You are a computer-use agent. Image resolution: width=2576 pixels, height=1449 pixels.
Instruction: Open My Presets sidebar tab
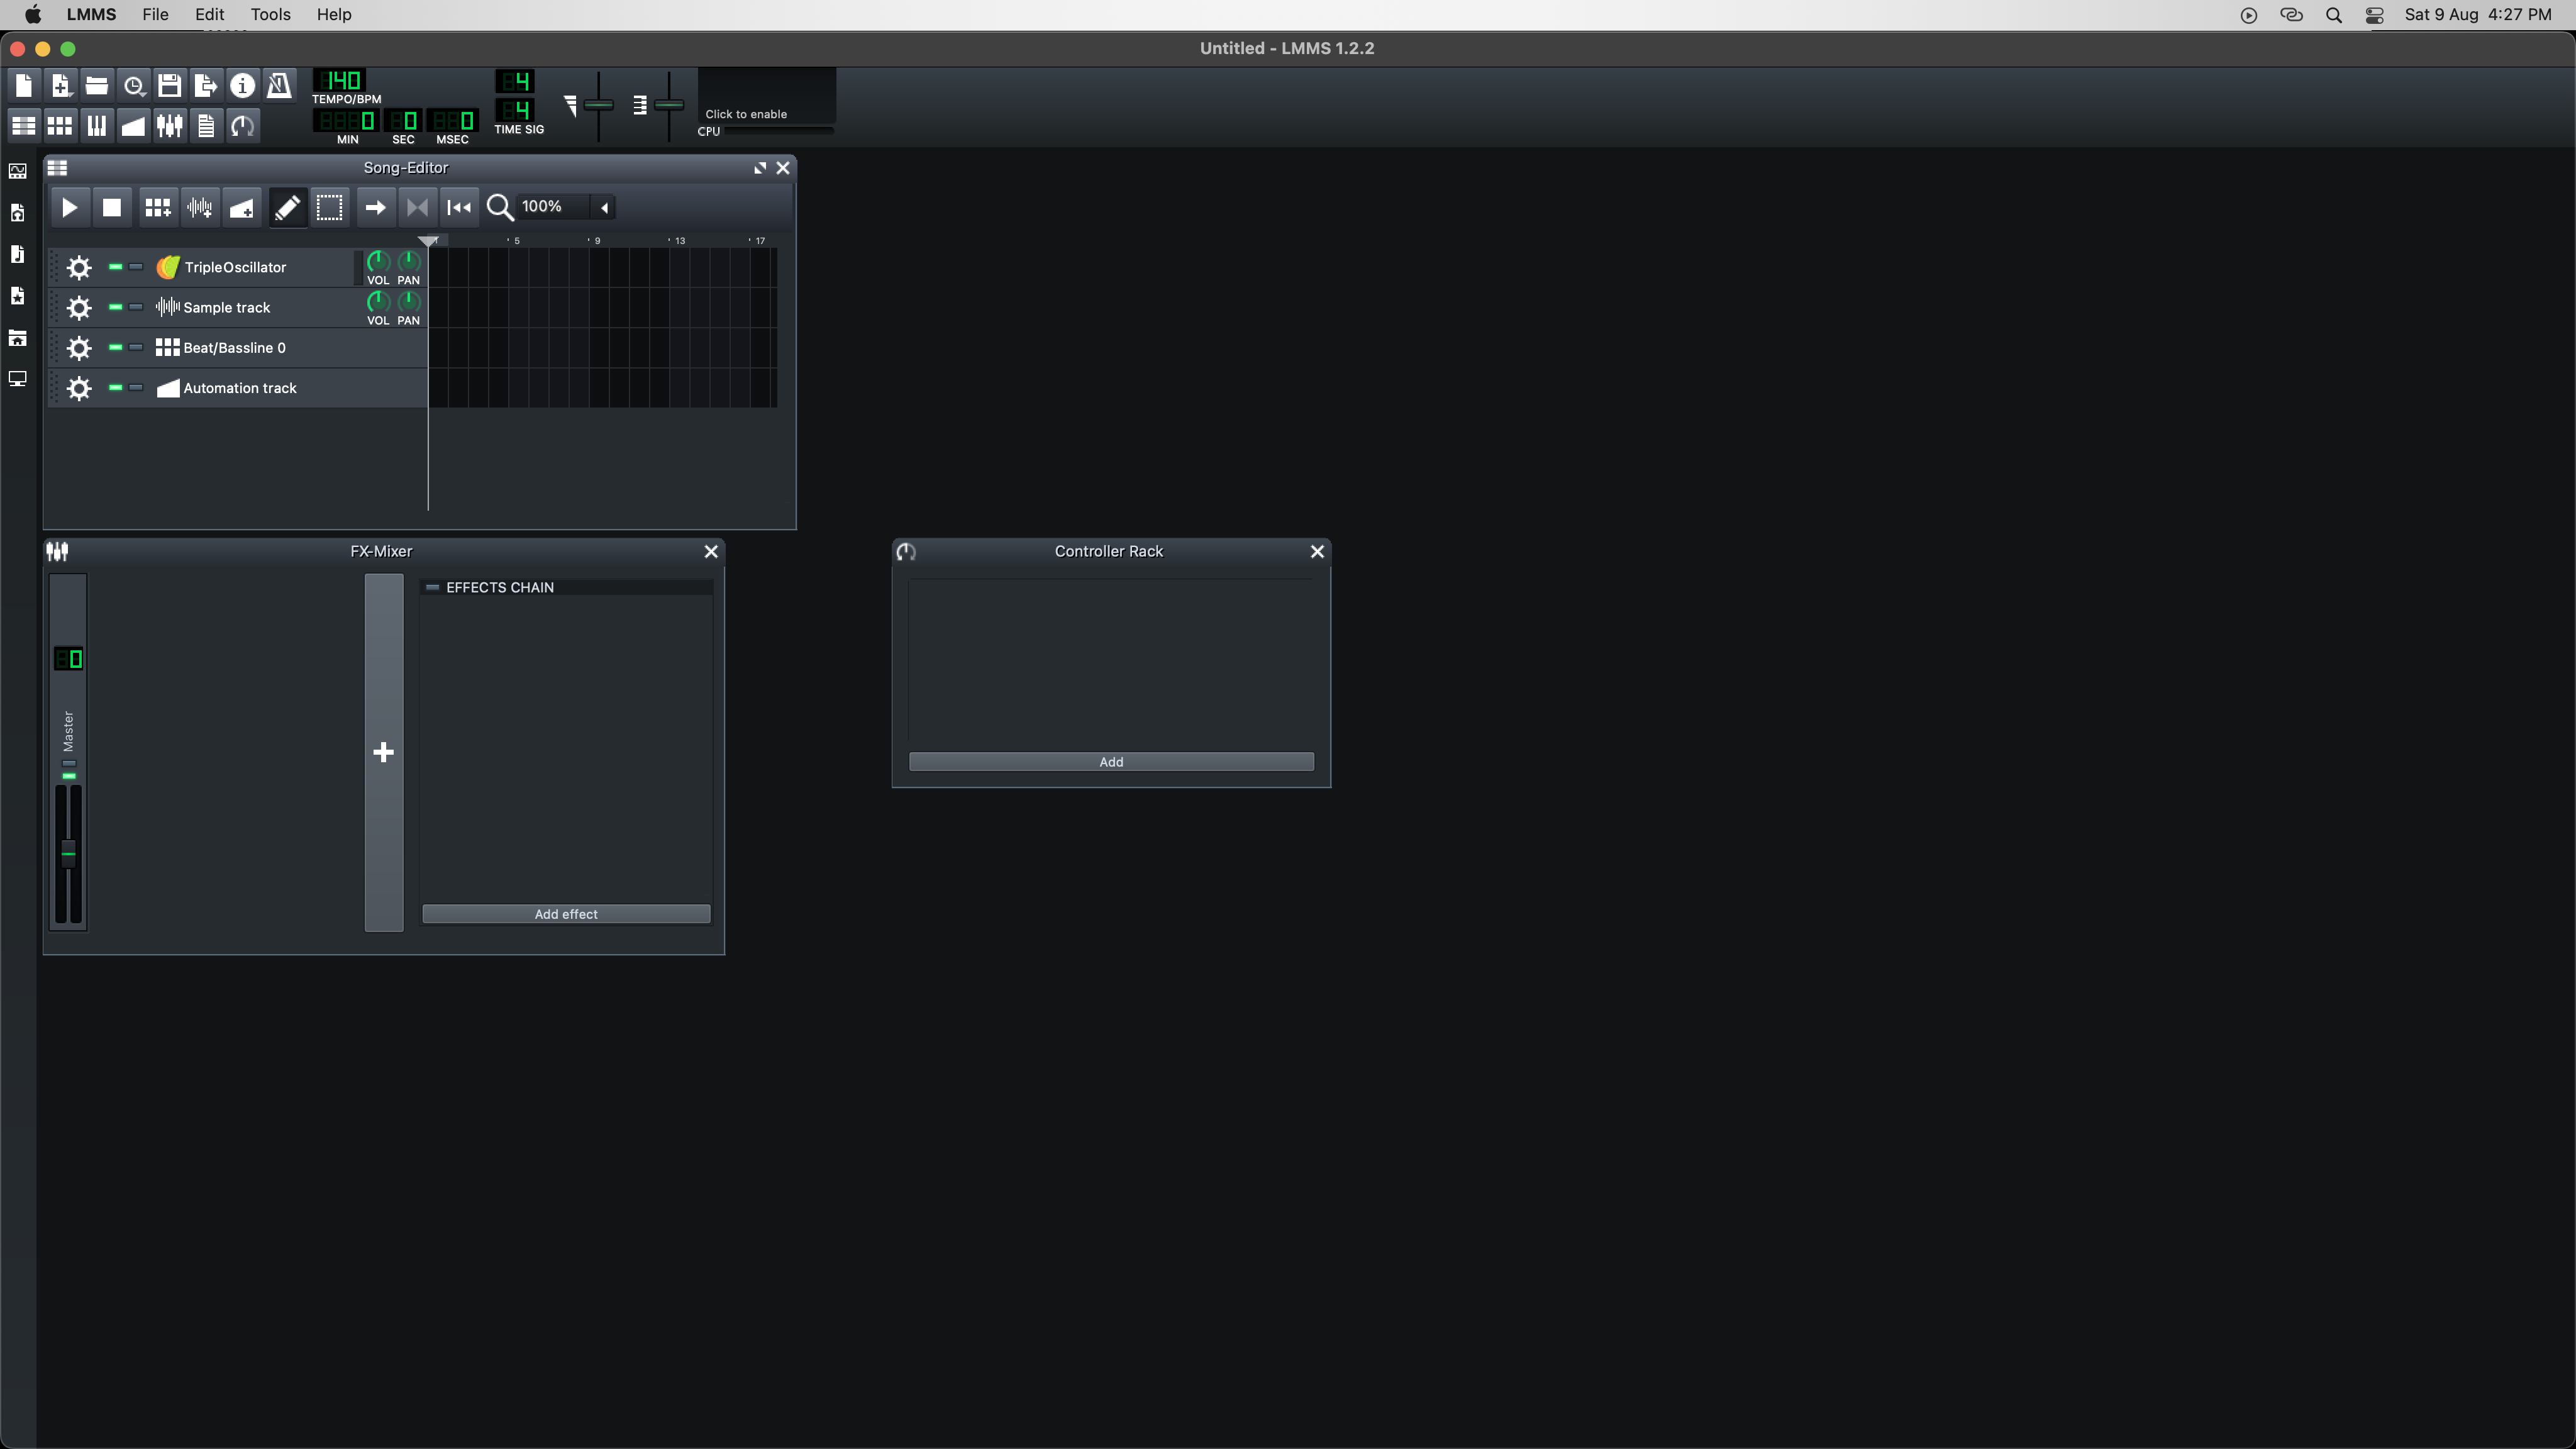(18, 296)
